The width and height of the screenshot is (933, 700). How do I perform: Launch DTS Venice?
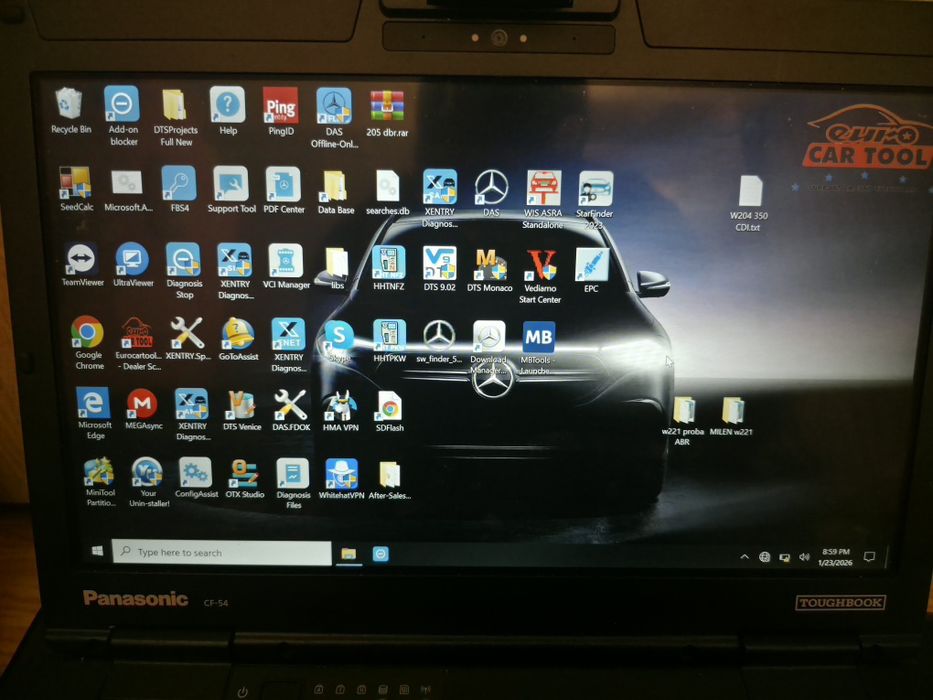pyautogui.click(x=240, y=405)
